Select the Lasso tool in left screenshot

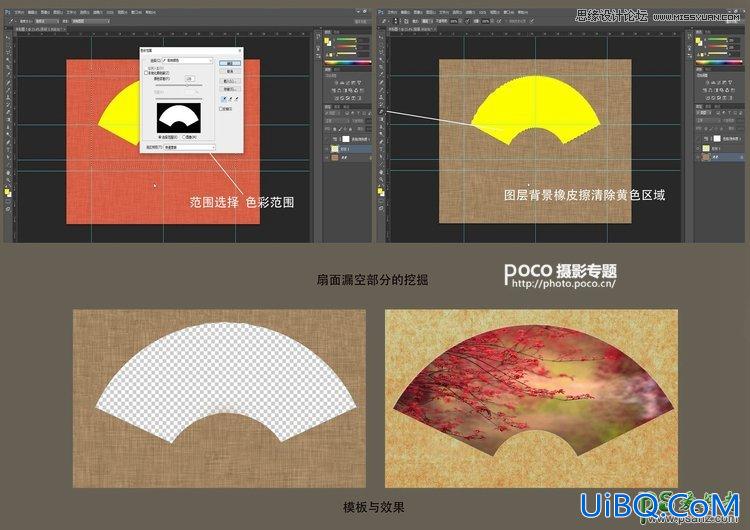tap(8, 52)
